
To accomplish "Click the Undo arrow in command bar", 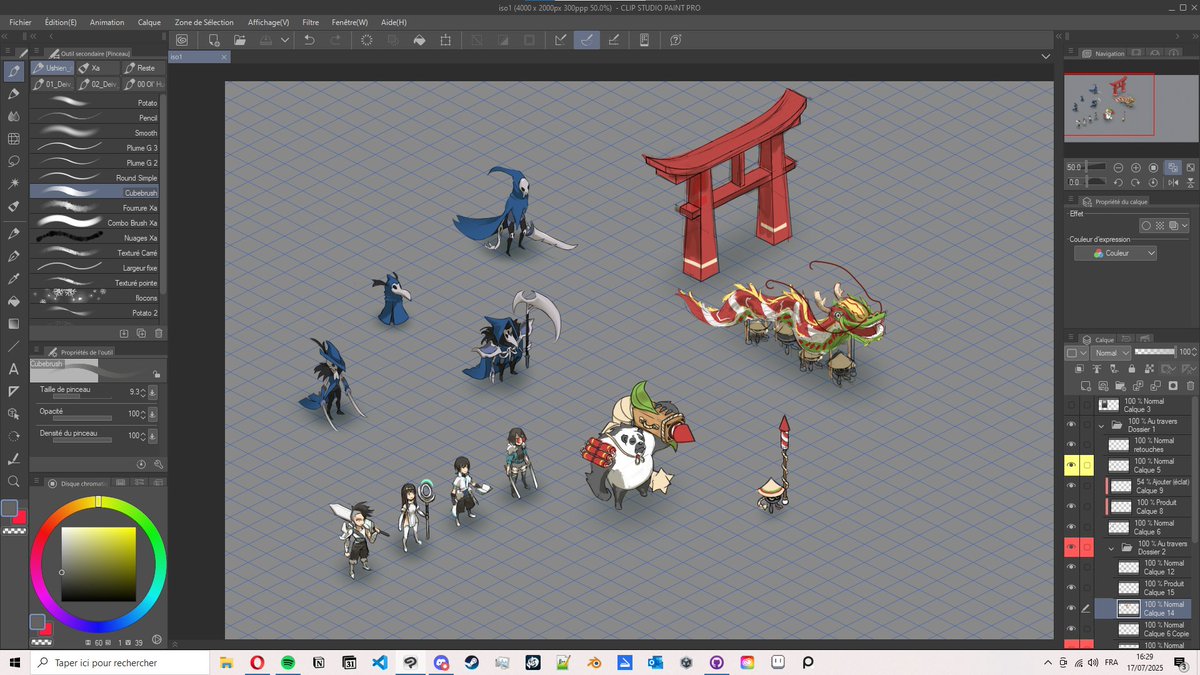I will point(309,40).
